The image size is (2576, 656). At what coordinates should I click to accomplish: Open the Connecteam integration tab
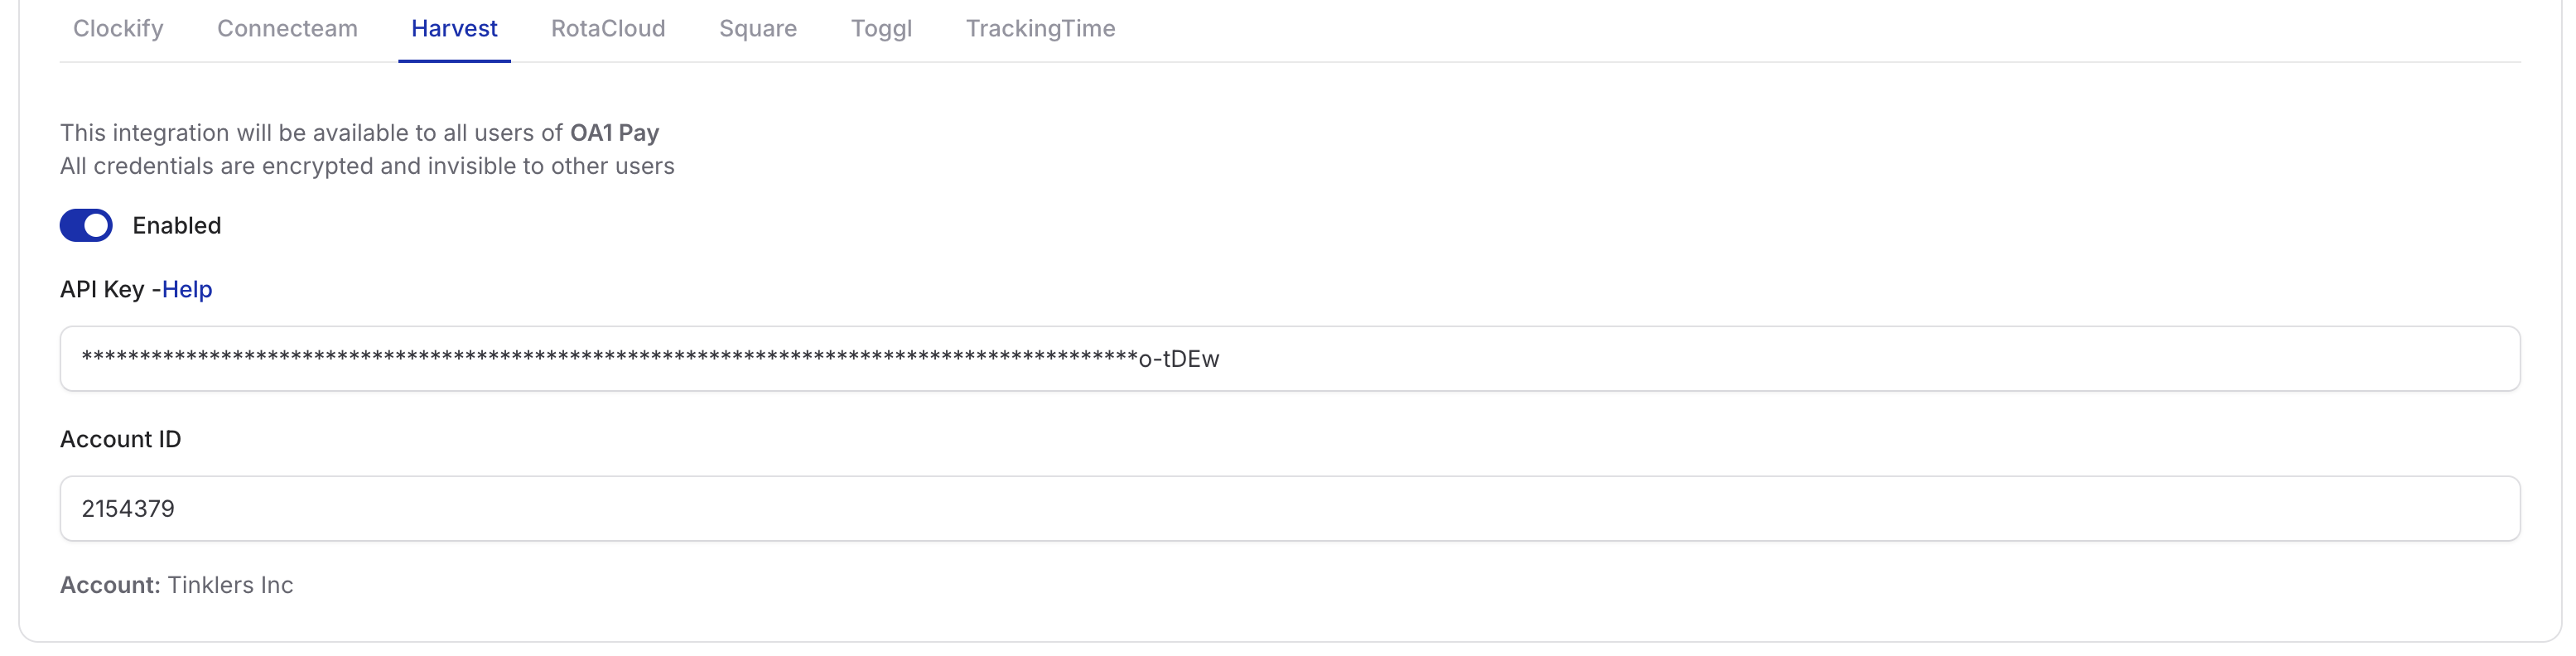287,29
